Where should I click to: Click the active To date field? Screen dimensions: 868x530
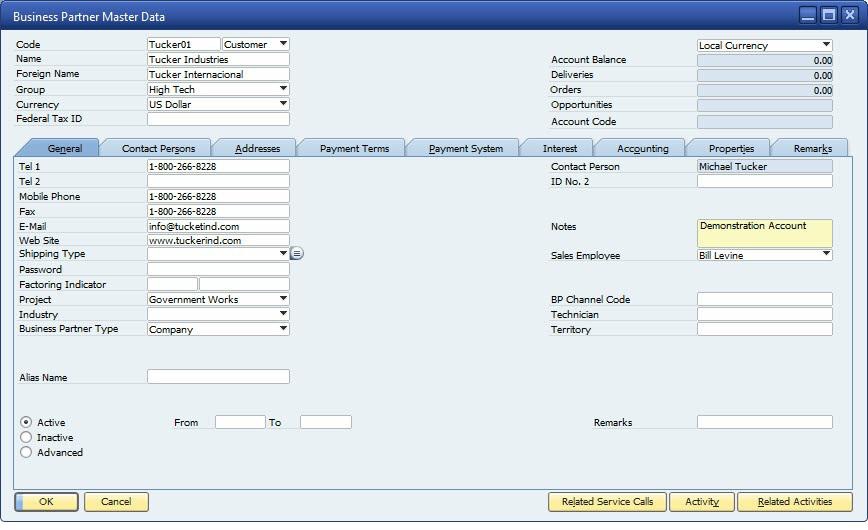[326, 422]
